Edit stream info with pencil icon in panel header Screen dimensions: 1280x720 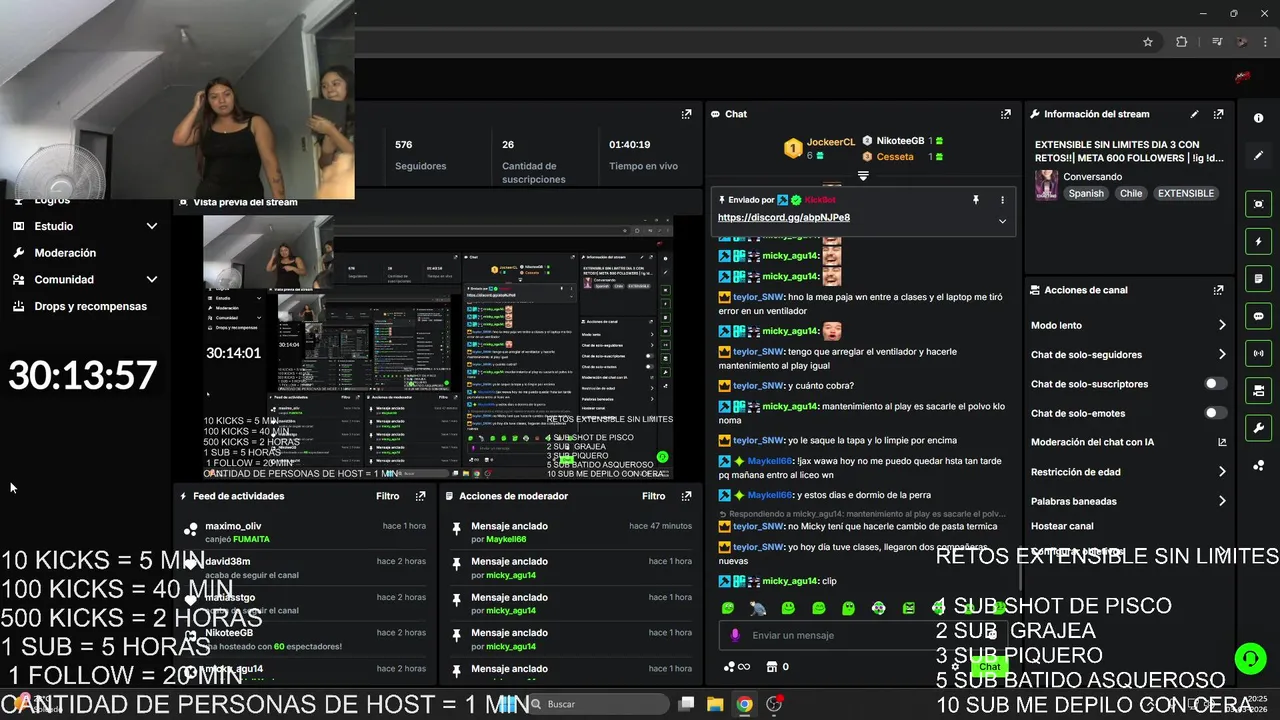pyautogui.click(x=1194, y=114)
